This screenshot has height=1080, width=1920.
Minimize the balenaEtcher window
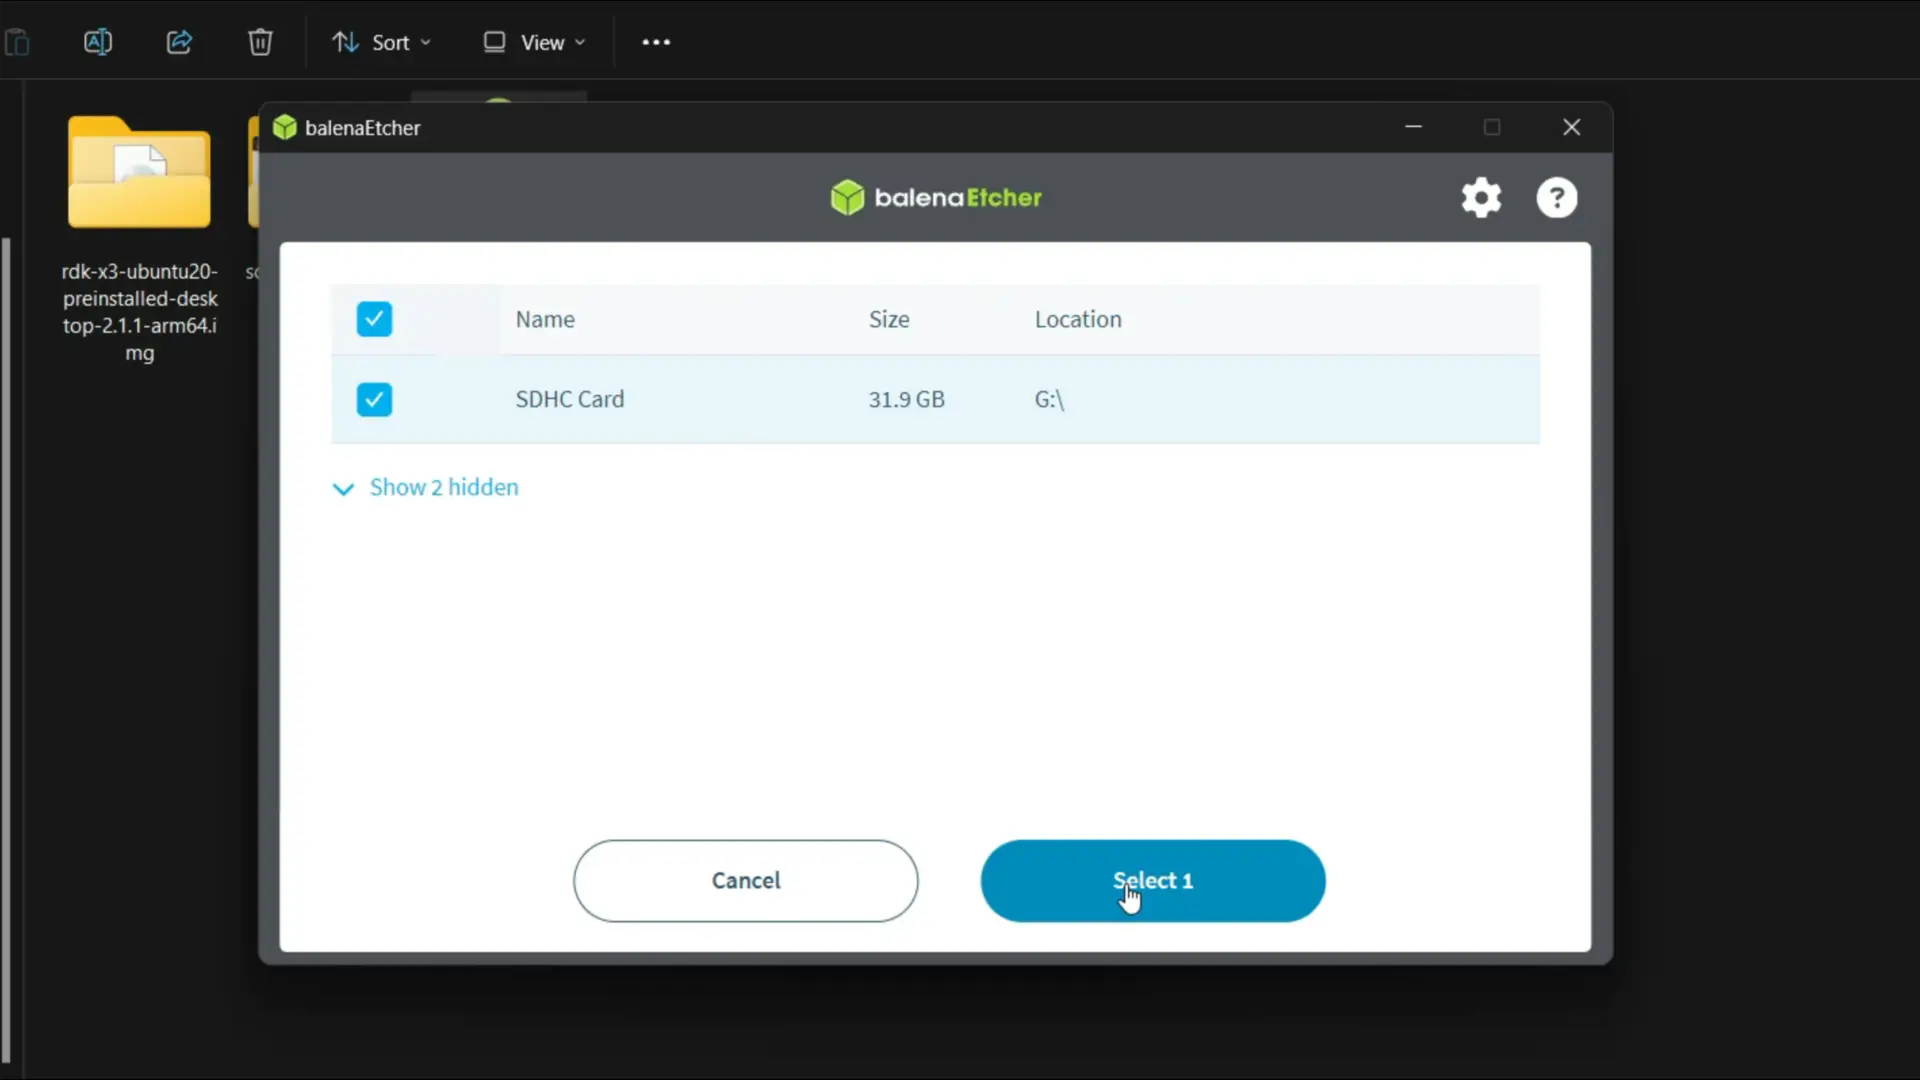tap(1413, 127)
